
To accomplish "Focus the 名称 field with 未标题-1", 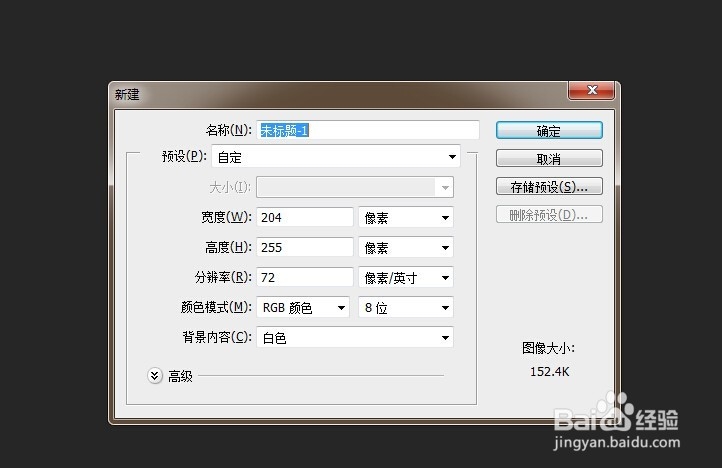I will 367,130.
